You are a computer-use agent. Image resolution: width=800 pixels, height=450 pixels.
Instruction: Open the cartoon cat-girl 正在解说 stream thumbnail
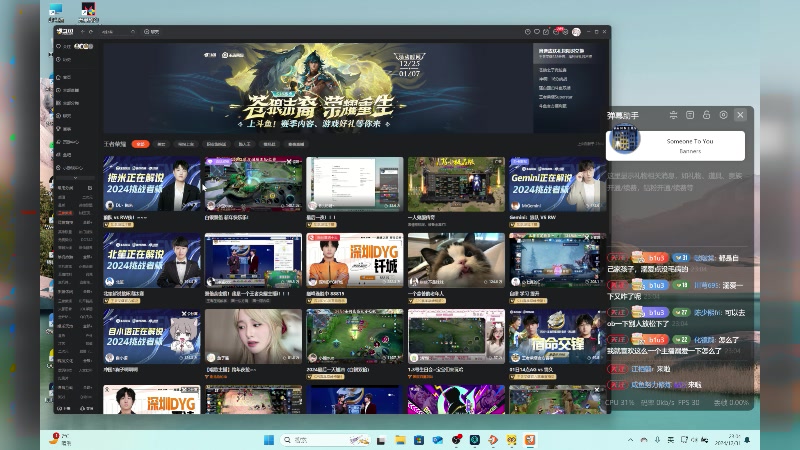pyautogui.click(x=152, y=336)
